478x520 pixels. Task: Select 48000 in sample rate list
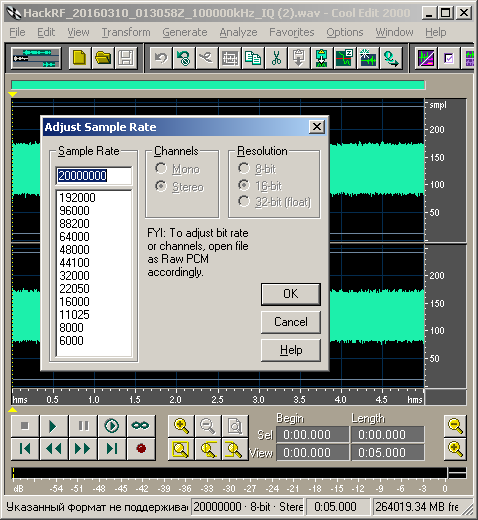[x=94, y=250]
